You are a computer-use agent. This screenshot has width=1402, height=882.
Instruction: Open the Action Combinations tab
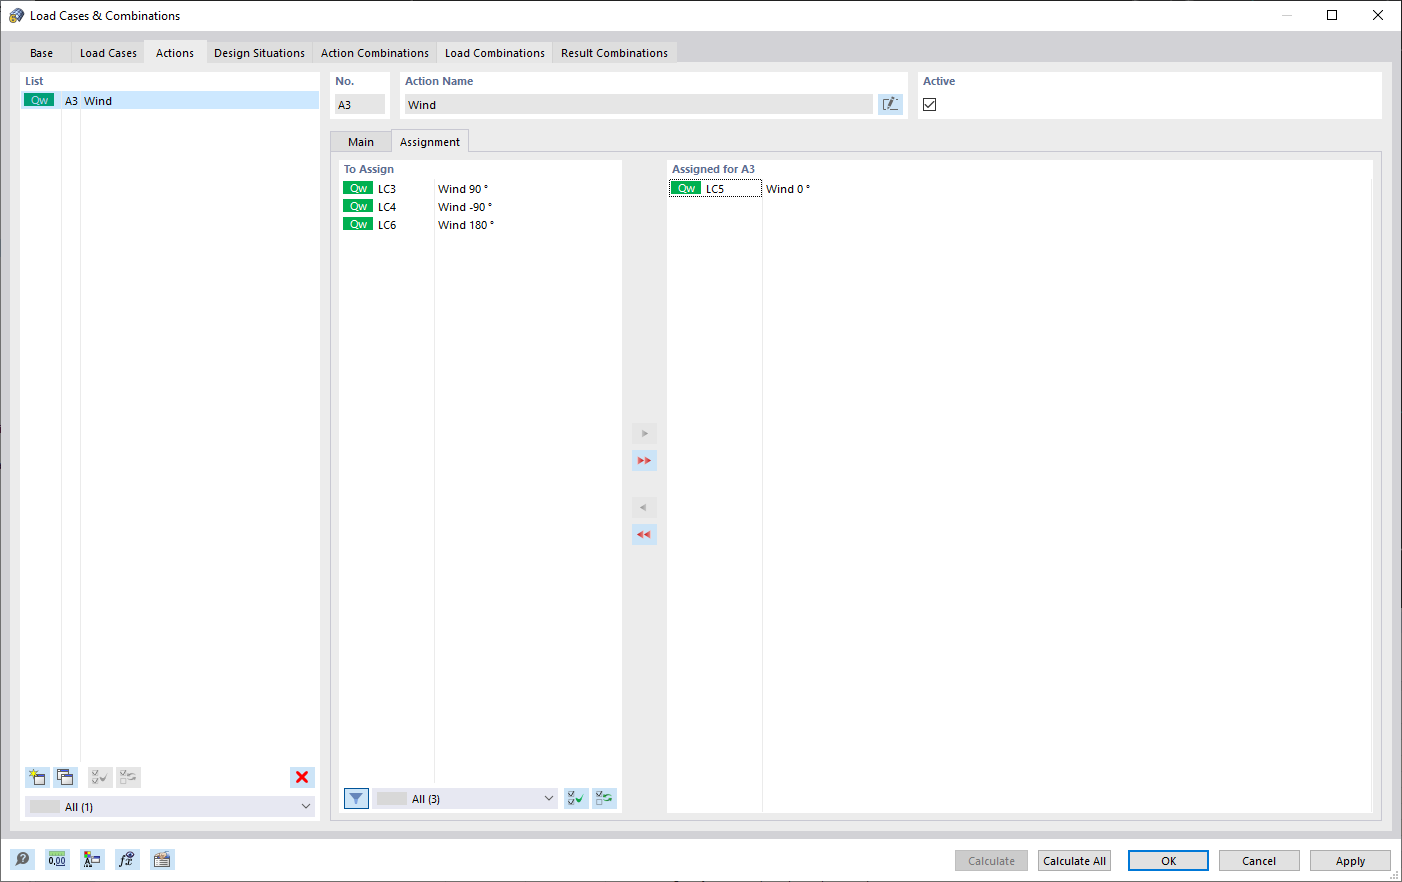(x=375, y=53)
